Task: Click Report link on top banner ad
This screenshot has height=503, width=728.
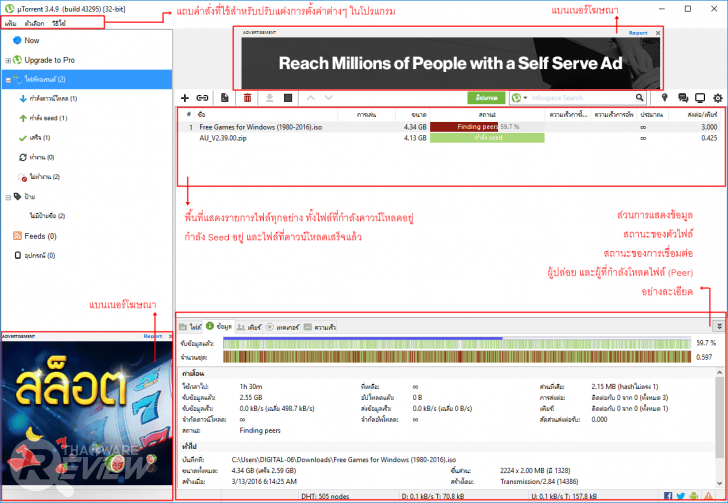Action: pos(638,33)
